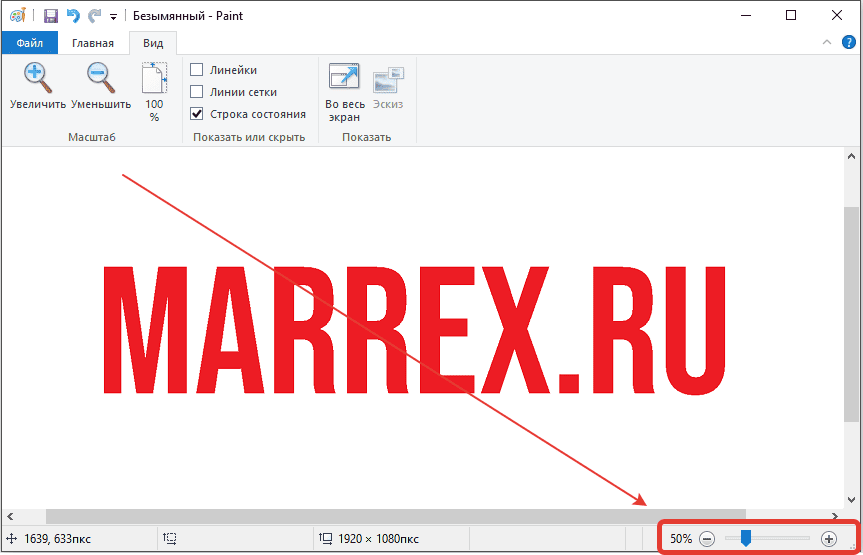Click the selection size icon in the status bar
The image size is (863, 555).
pos(170,538)
